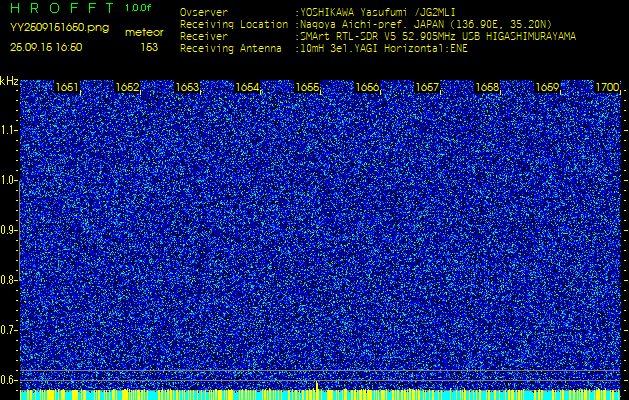Click the 0.7 kHz frequency label

point(8,330)
